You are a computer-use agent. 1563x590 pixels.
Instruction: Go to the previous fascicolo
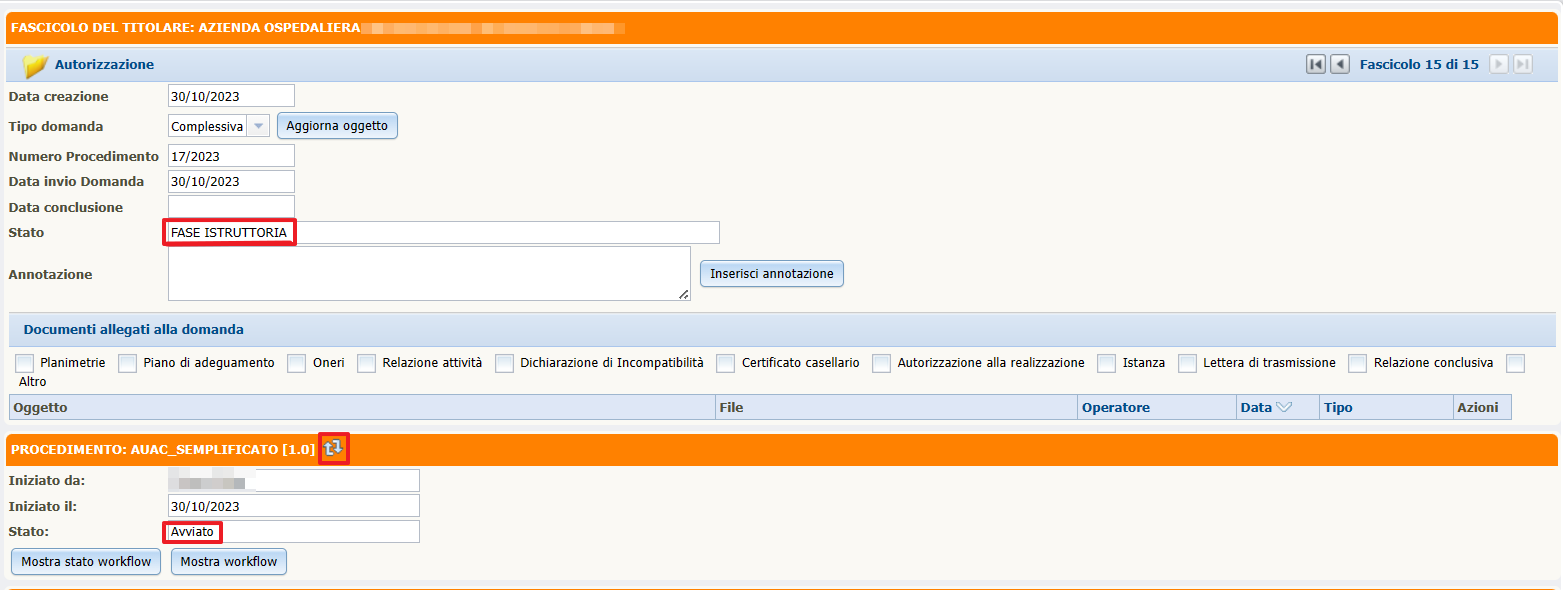pyautogui.click(x=1340, y=65)
